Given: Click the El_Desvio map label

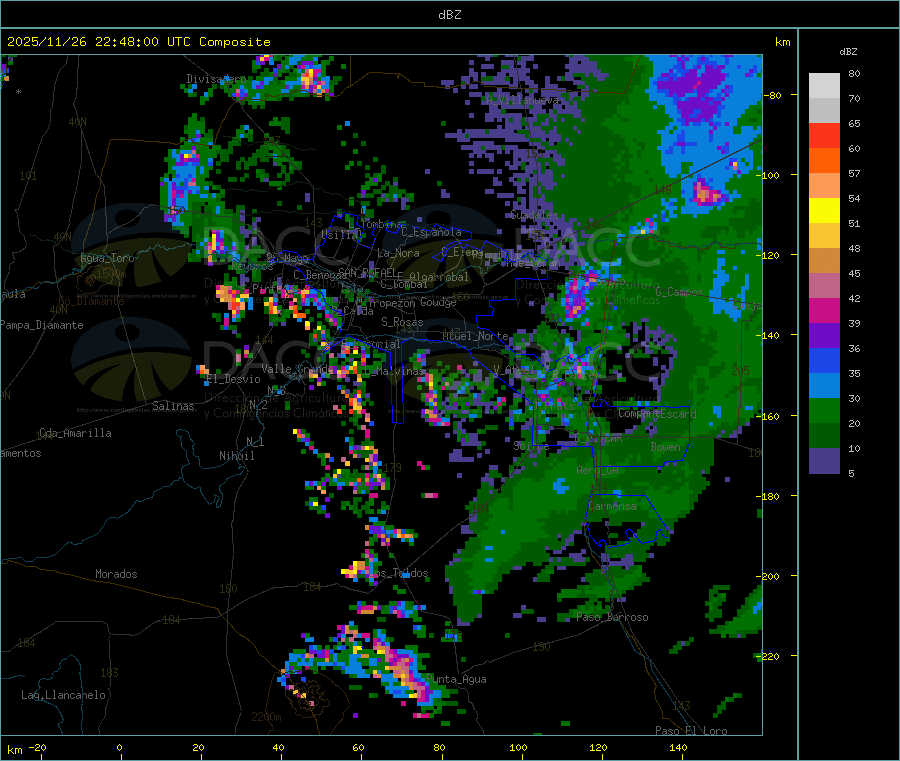Looking at the screenshot, I should coord(233,379).
